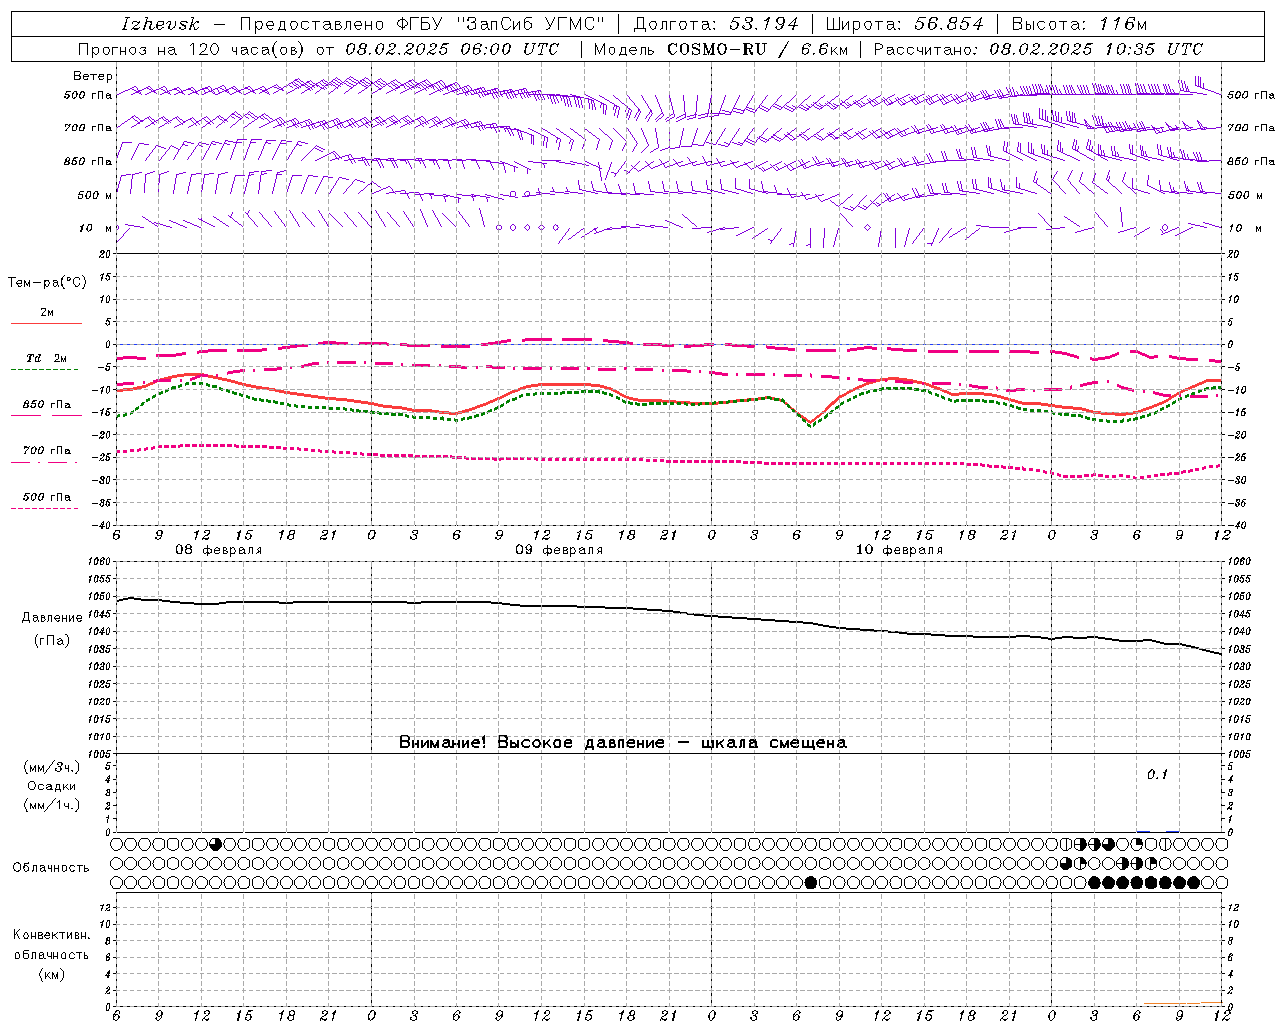Select the start time 08.02.2025 06:00 UTC
Screen dimensions: 1280x1024
(452, 49)
